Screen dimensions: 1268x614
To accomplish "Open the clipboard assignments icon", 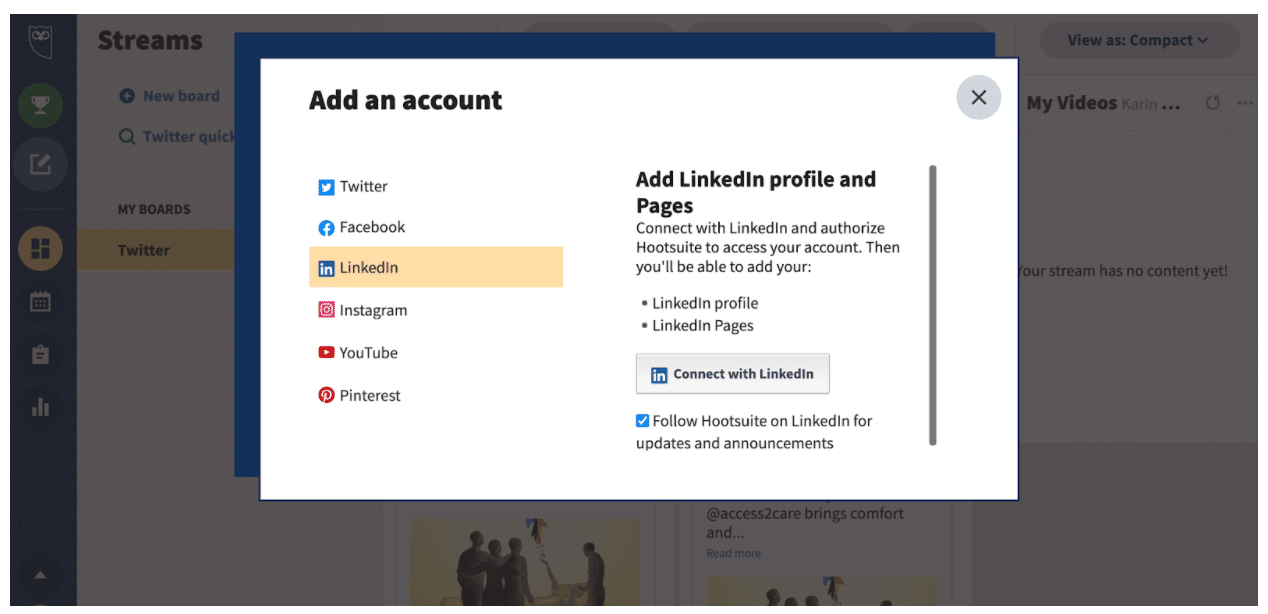I will coord(41,355).
